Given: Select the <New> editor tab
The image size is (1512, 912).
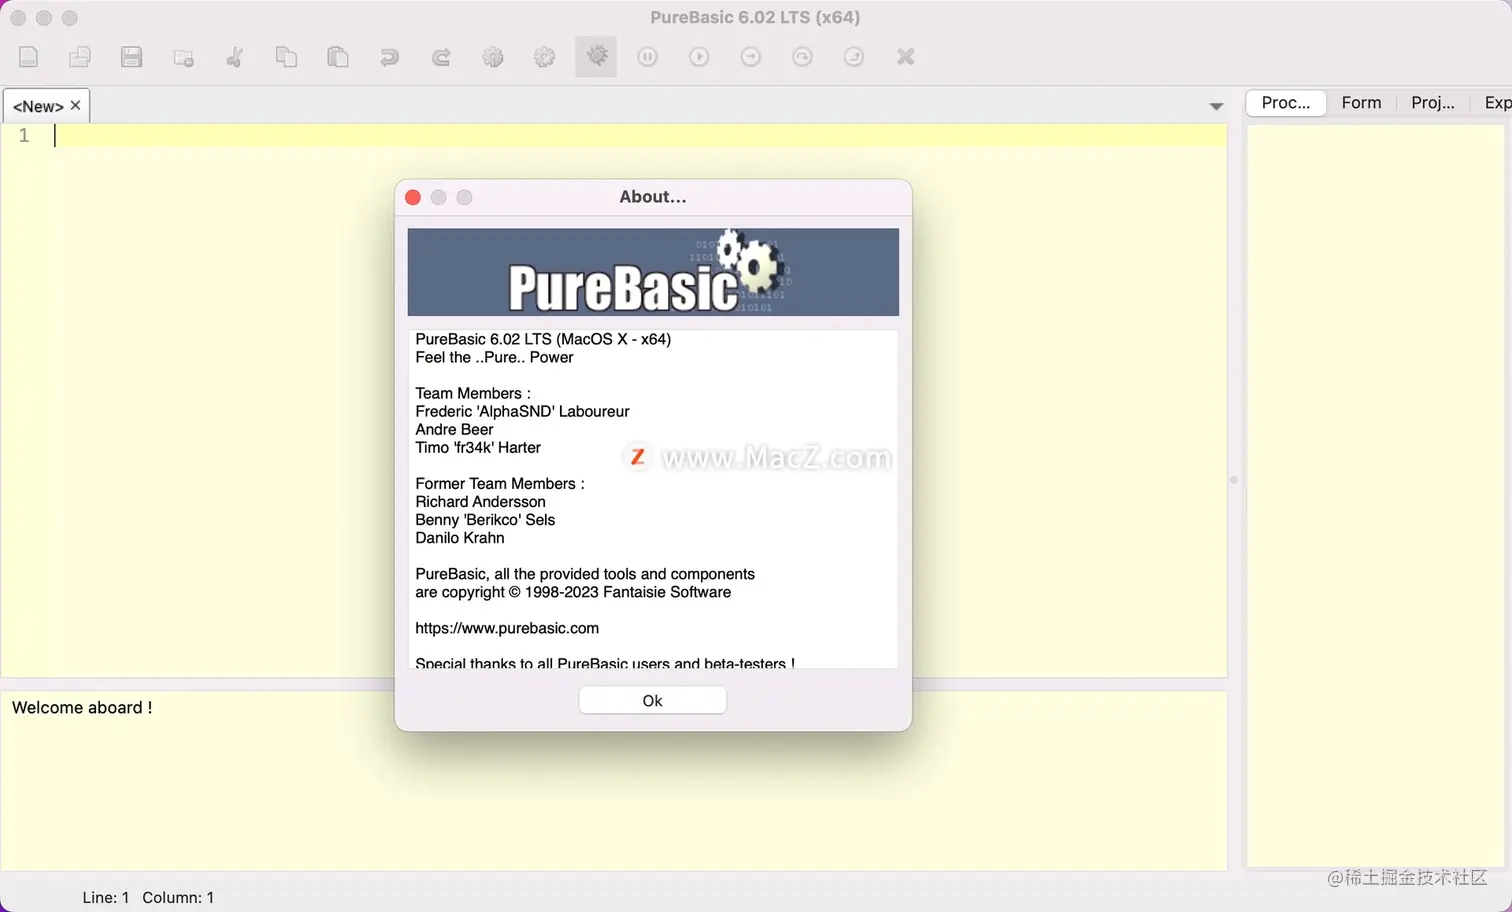Looking at the screenshot, I should (38, 106).
